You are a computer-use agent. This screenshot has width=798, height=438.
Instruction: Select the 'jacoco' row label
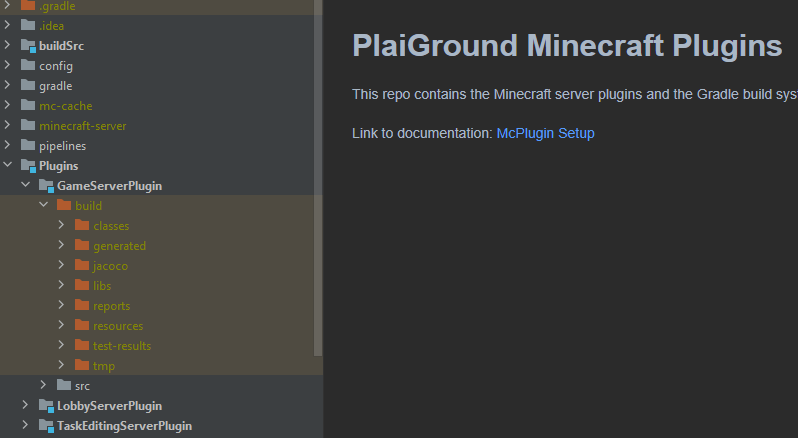point(110,266)
